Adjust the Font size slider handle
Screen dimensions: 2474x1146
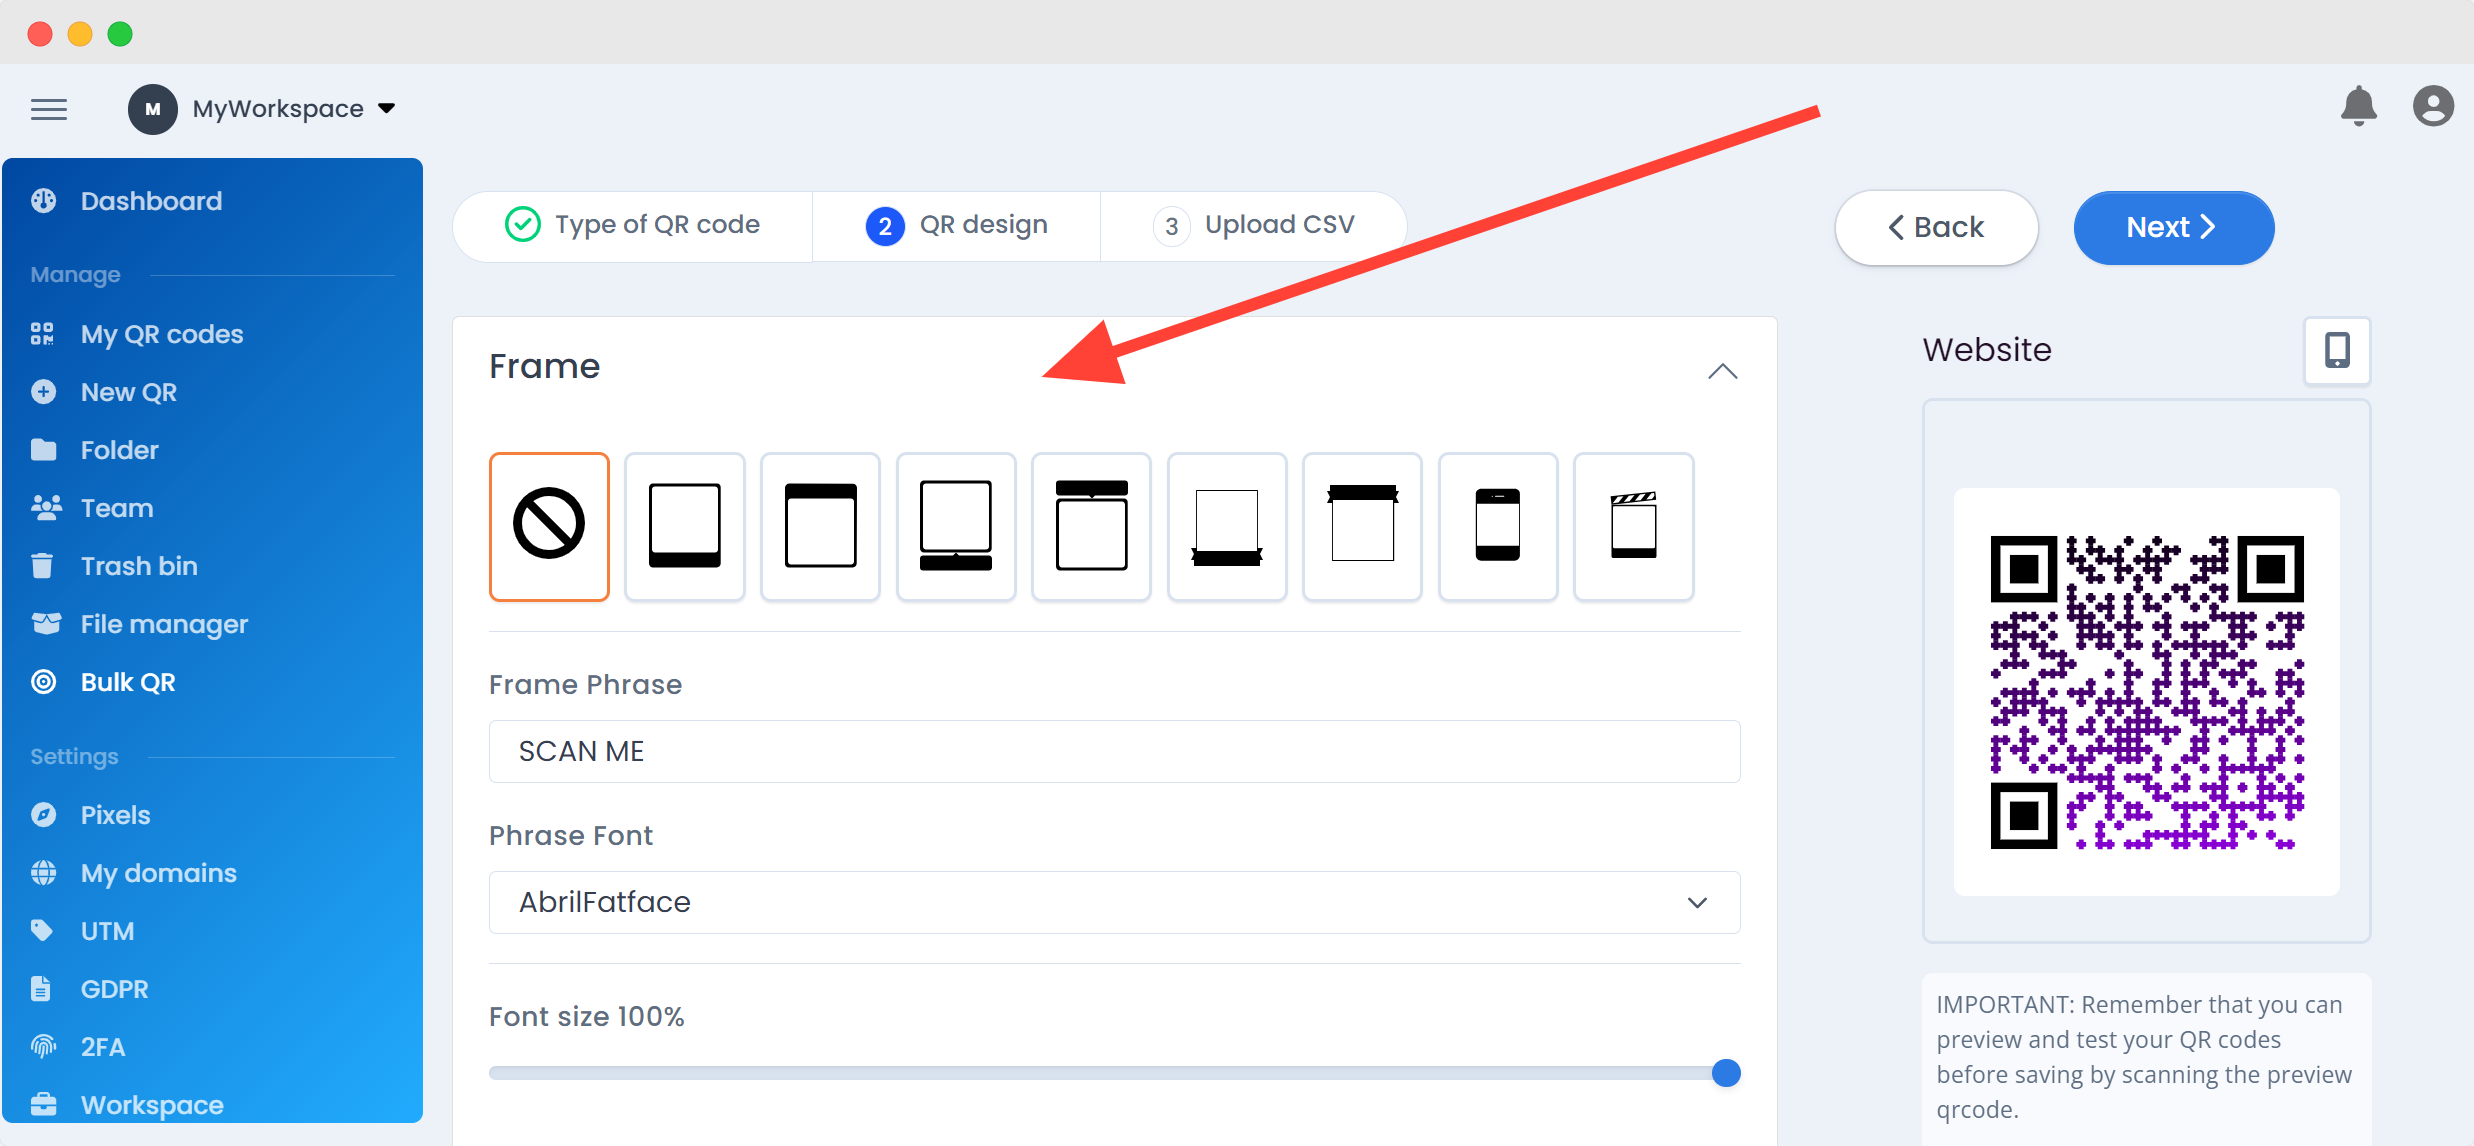click(1725, 1072)
